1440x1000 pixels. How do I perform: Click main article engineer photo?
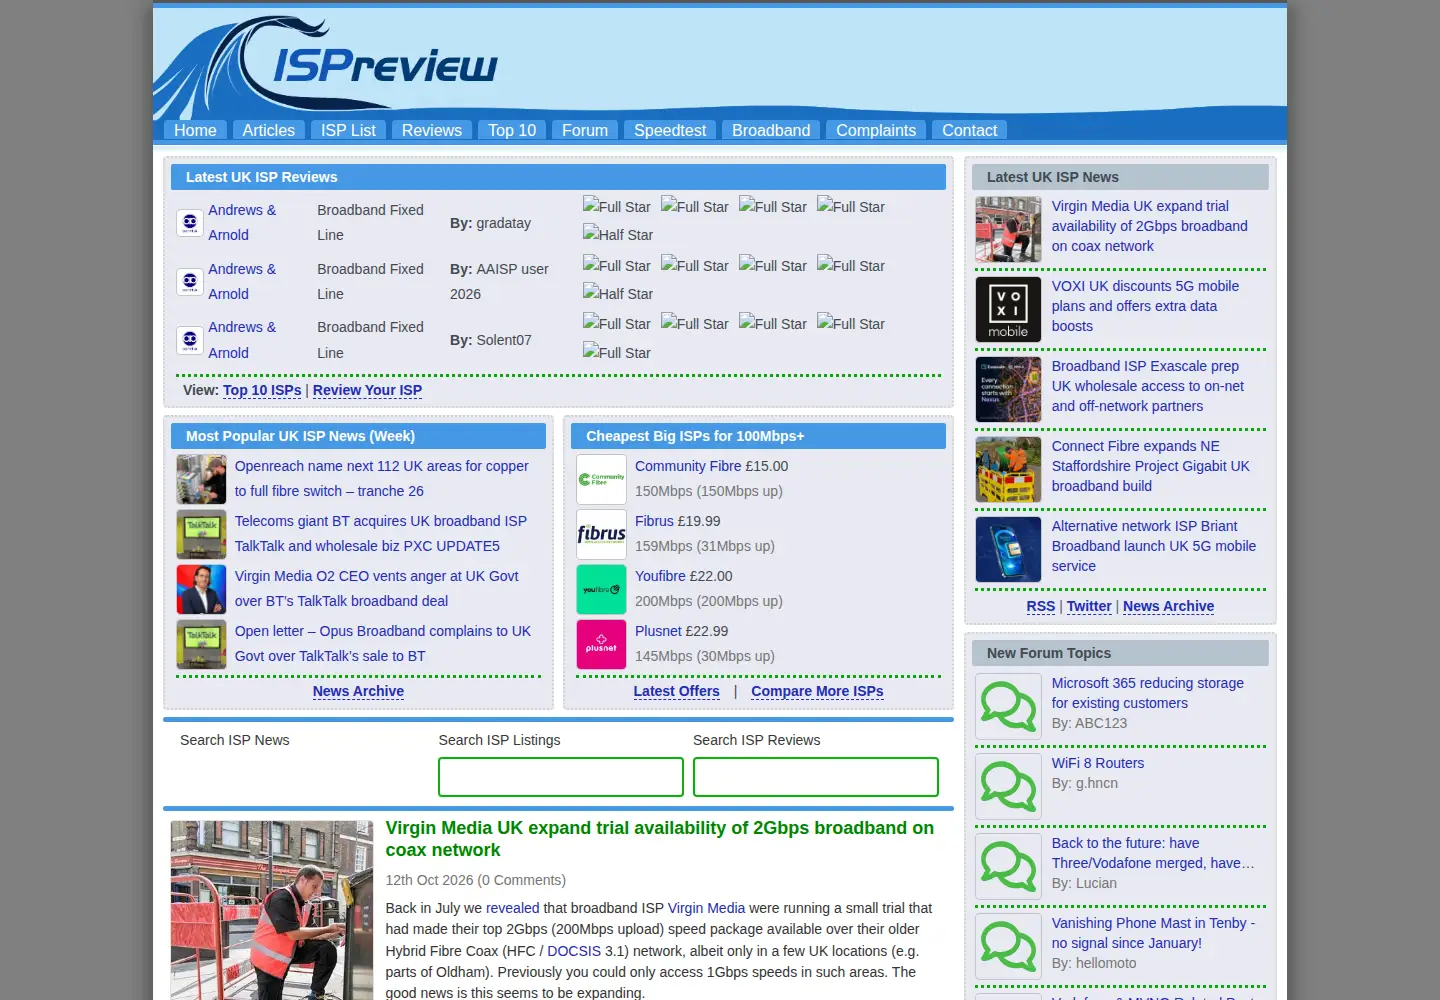pyautogui.click(x=272, y=910)
